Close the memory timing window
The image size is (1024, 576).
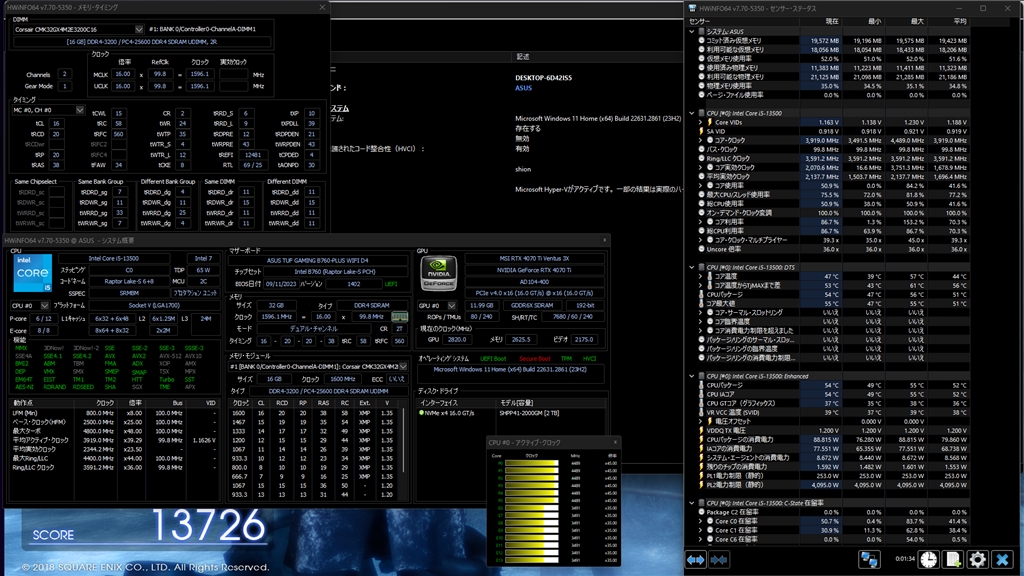click(x=322, y=7)
